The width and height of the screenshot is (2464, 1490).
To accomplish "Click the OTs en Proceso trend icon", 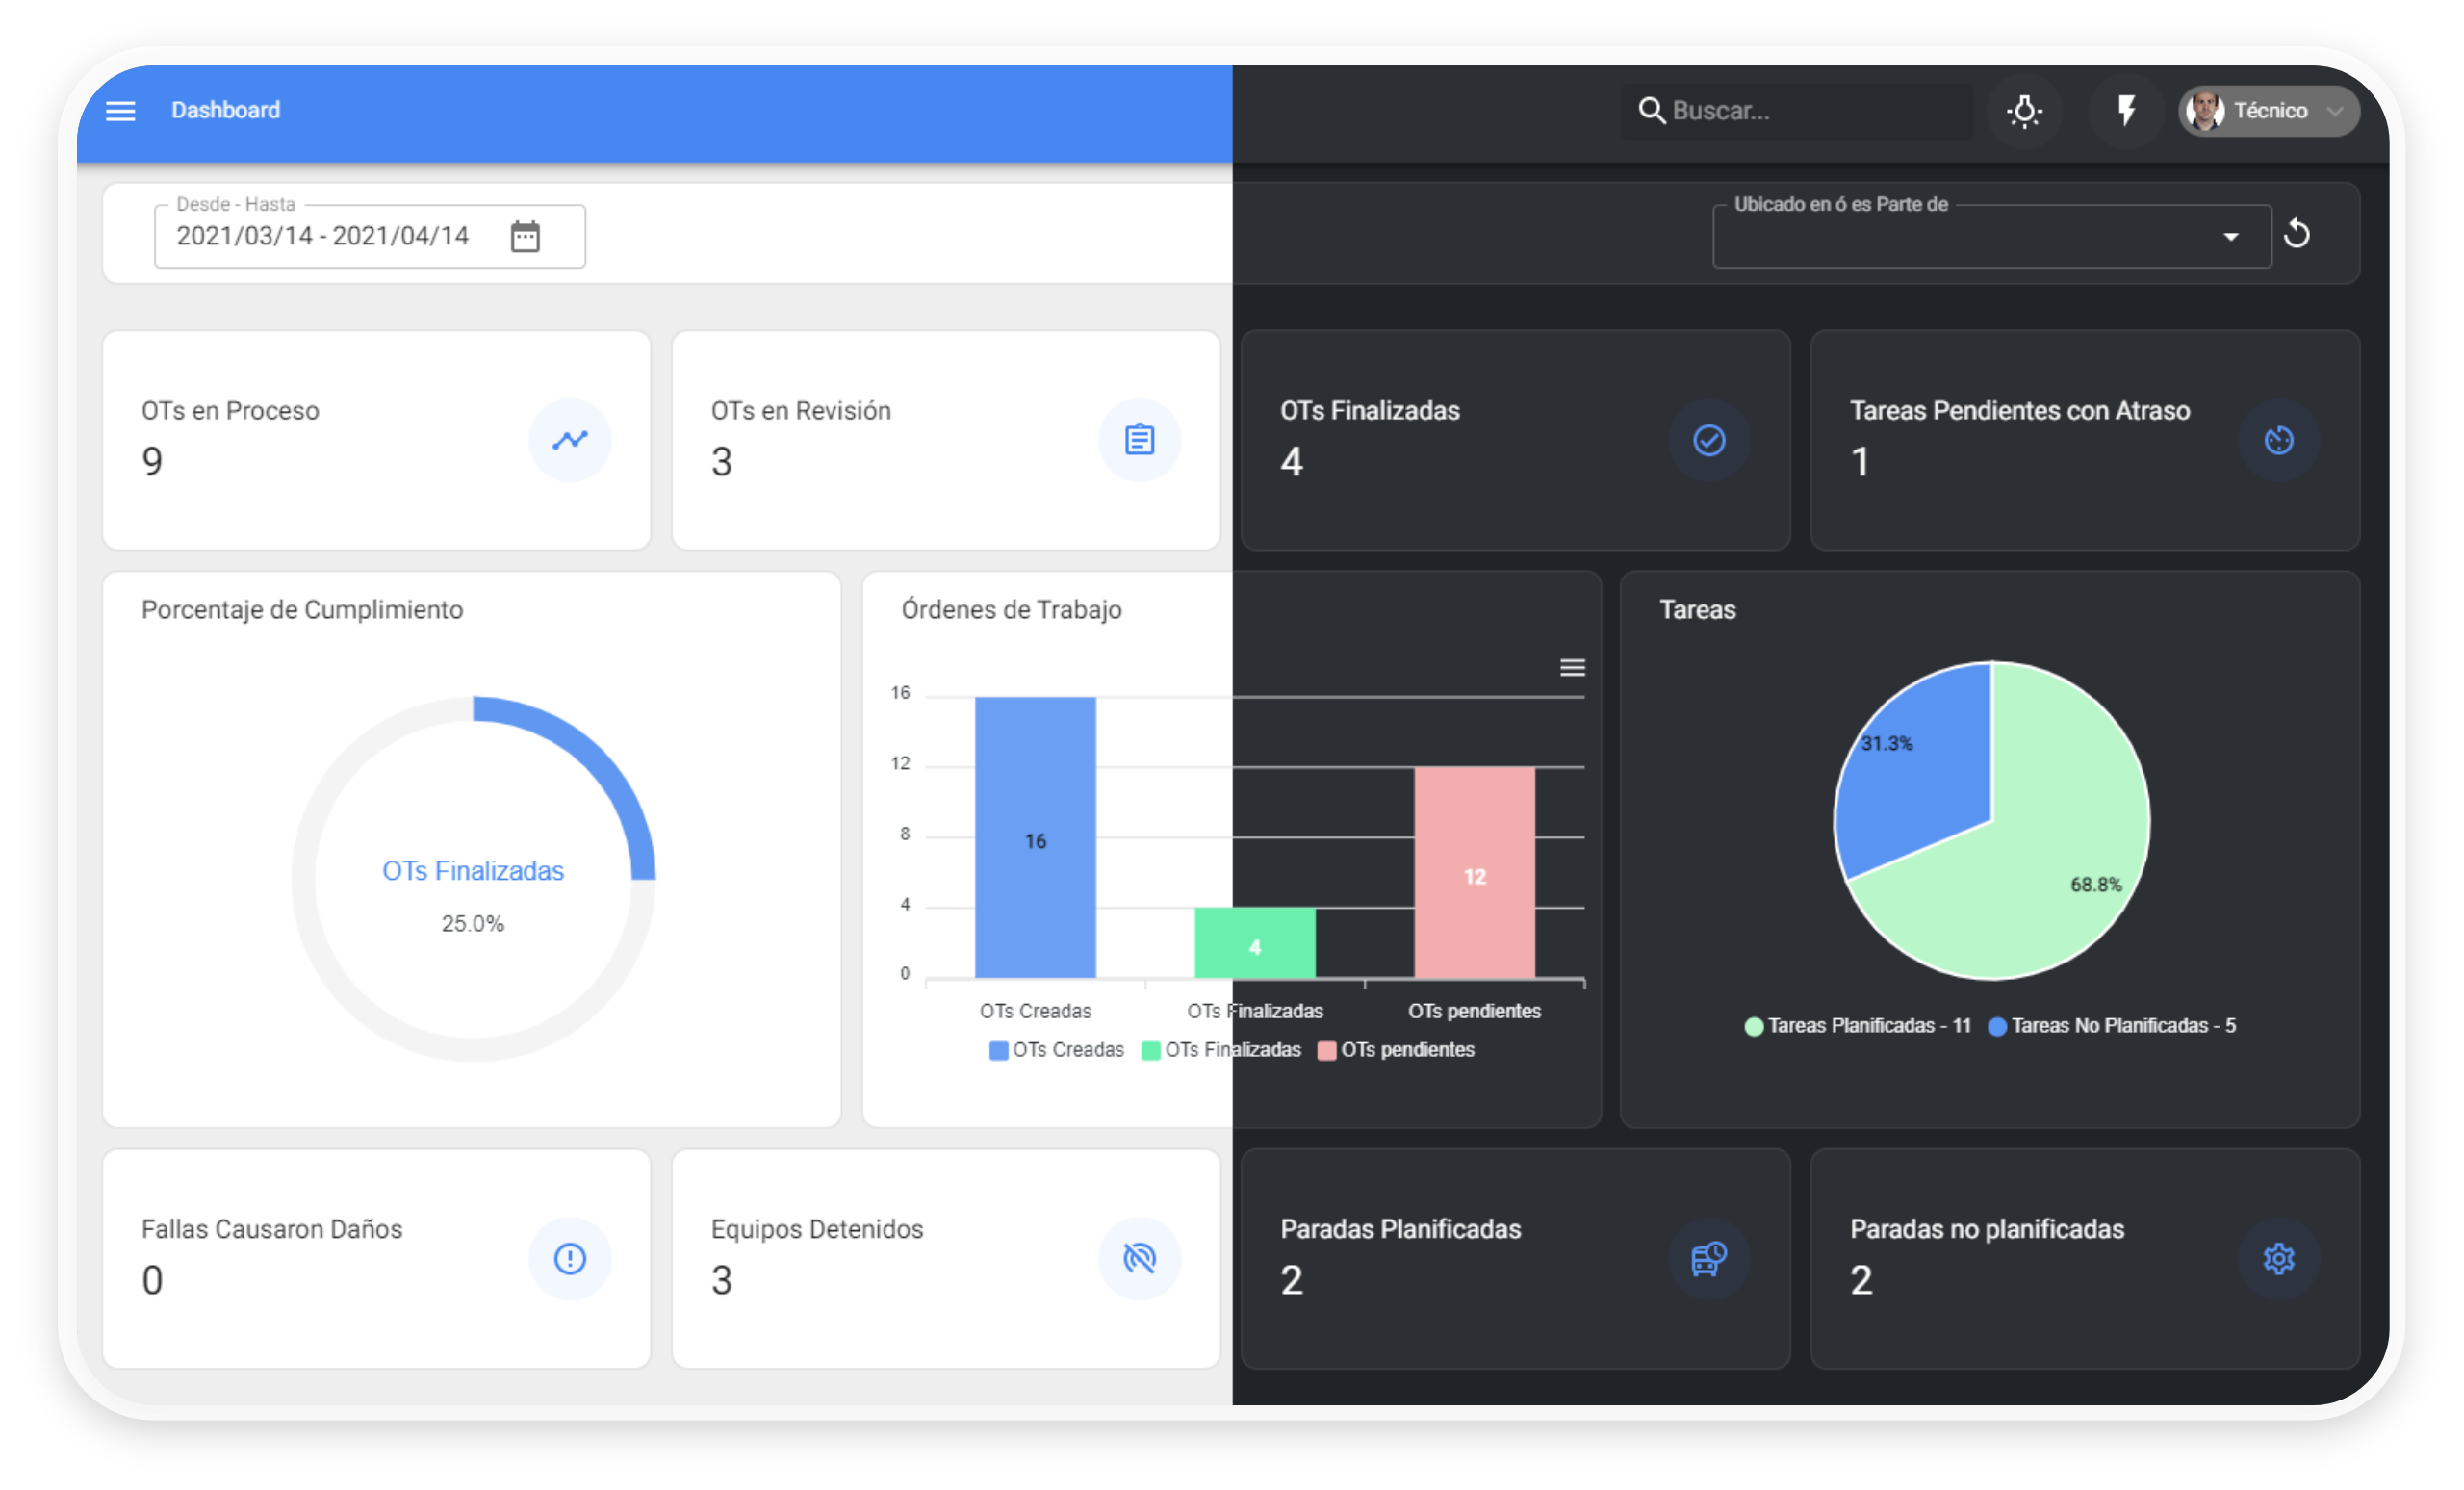I will (x=570, y=440).
